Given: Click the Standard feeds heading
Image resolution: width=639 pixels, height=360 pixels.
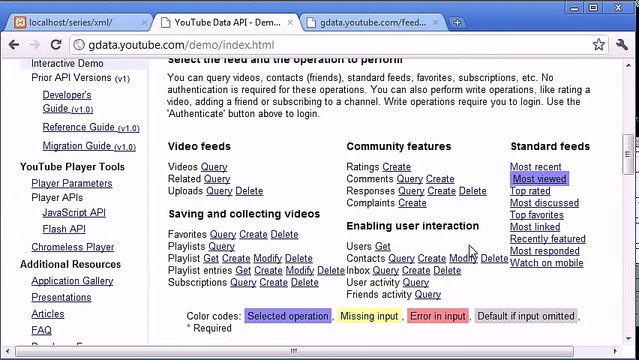Looking at the screenshot, I should [550, 146].
